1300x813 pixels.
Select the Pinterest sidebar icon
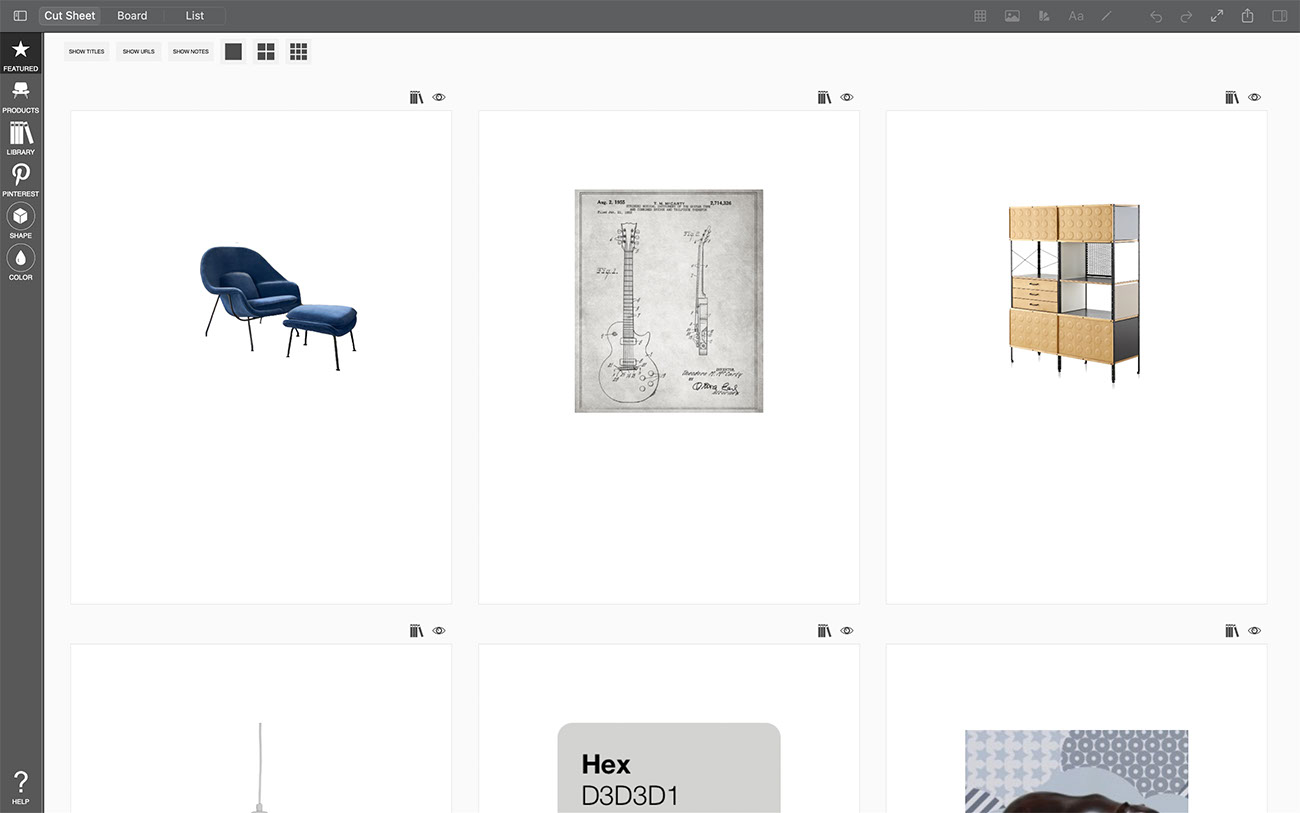click(20, 179)
